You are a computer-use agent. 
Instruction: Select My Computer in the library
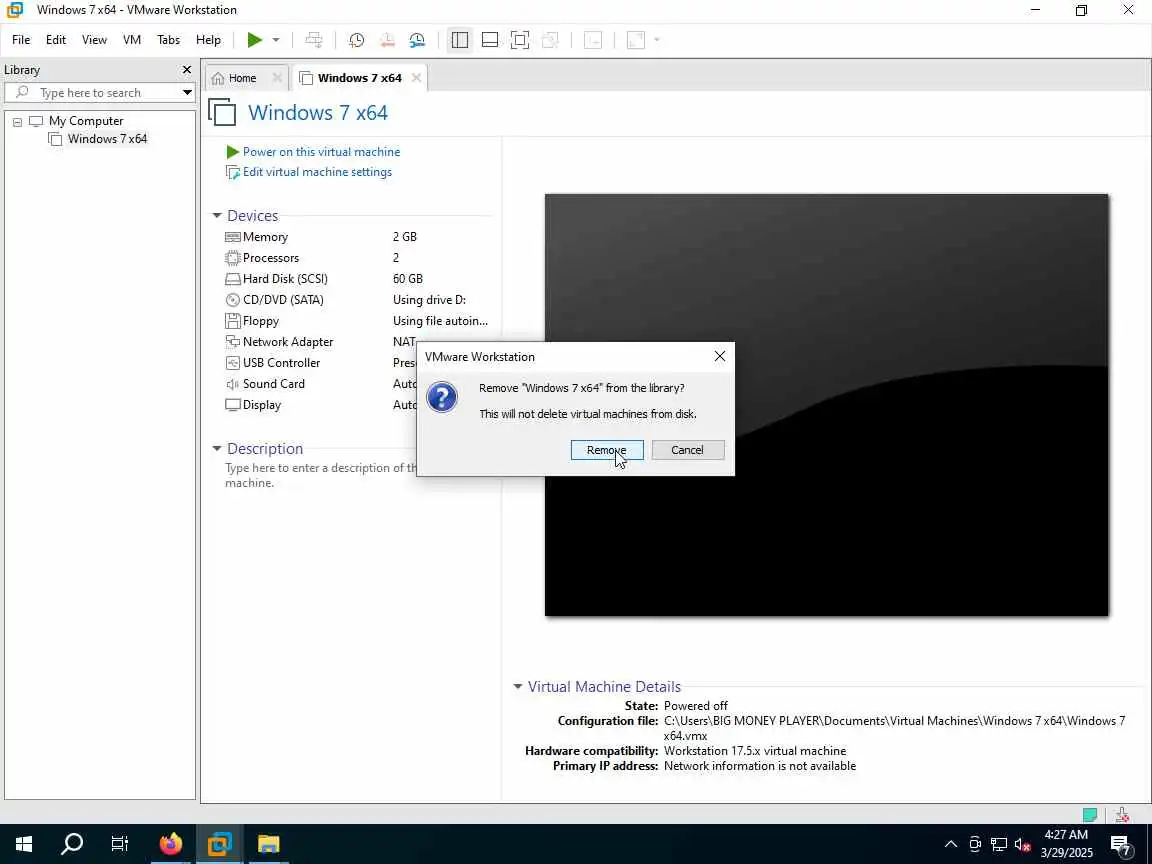[x=85, y=121]
